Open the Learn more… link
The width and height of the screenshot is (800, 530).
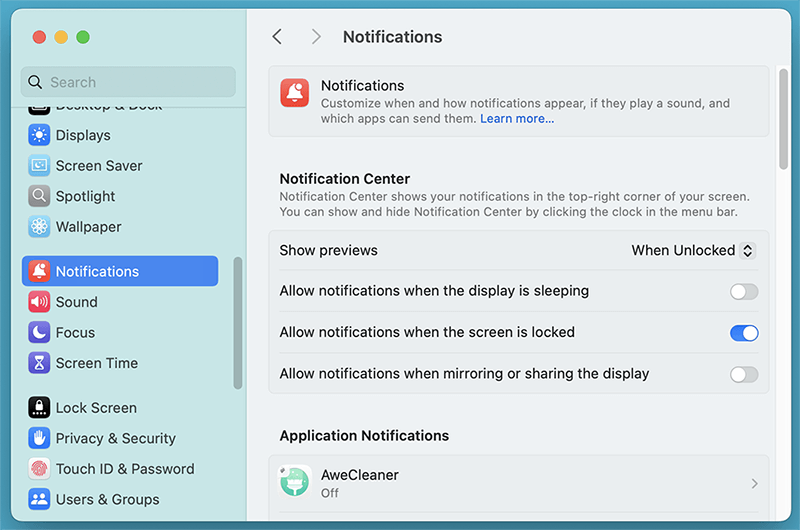(x=517, y=119)
